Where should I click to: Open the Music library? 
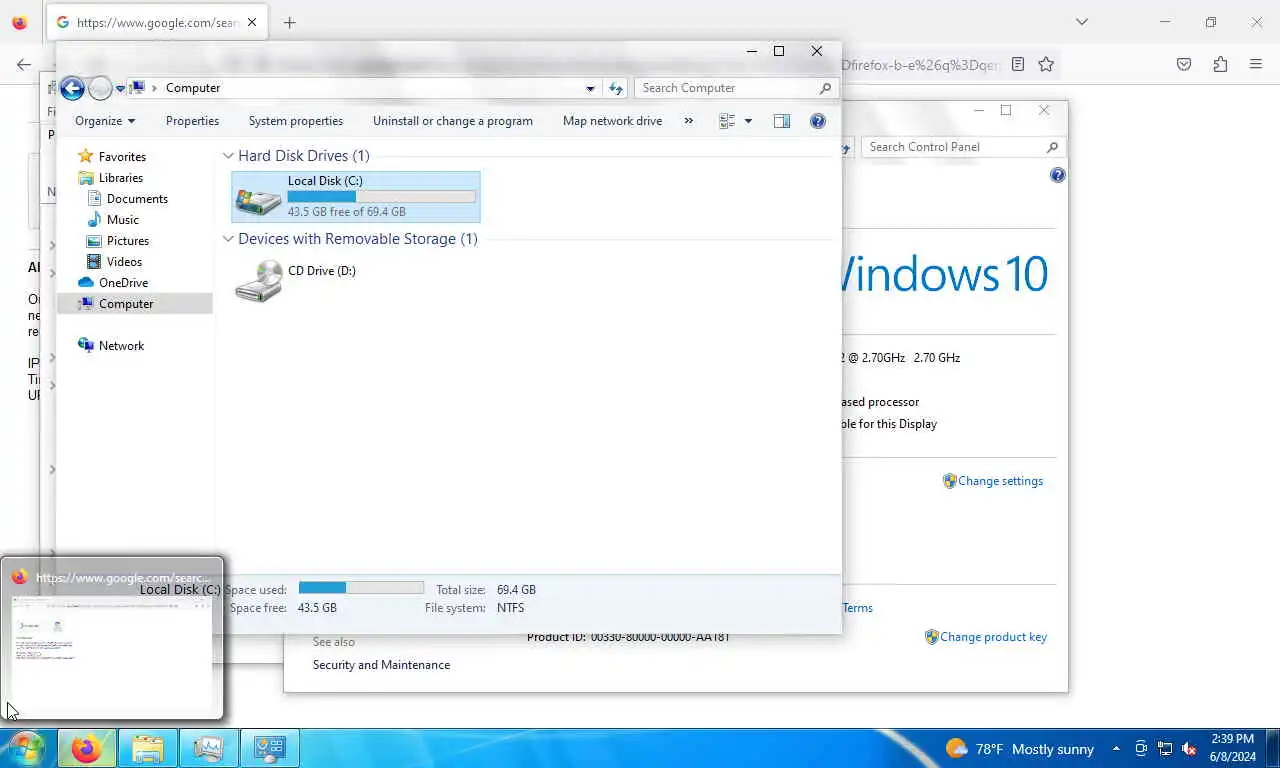click(122, 220)
